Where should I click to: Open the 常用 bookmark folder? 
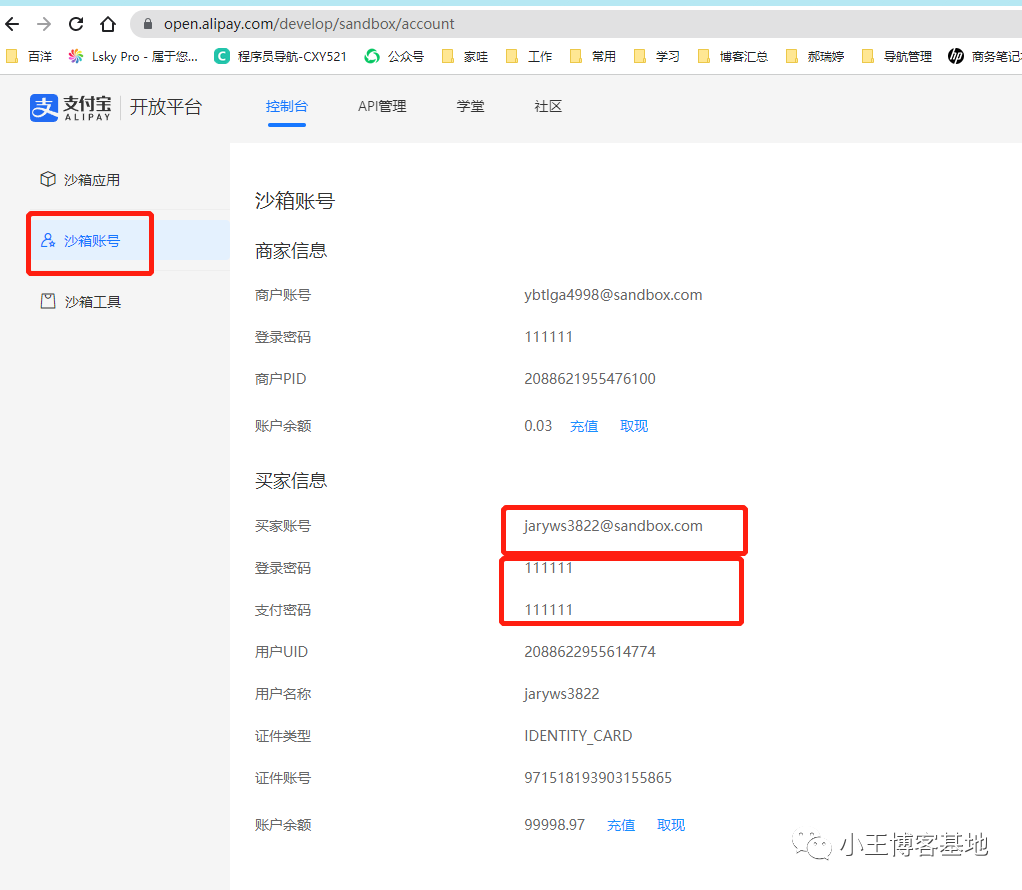point(592,57)
